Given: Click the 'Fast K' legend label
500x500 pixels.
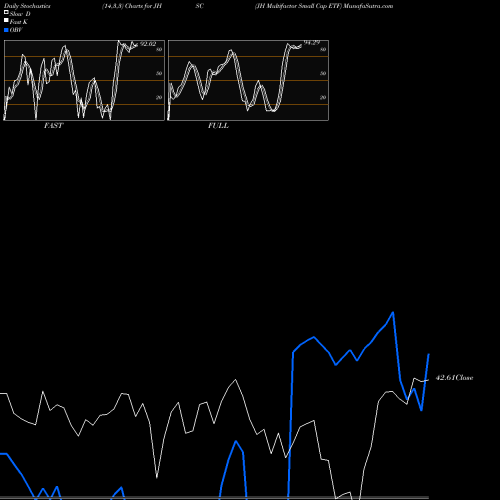Looking at the screenshot, I should [19, 22].
